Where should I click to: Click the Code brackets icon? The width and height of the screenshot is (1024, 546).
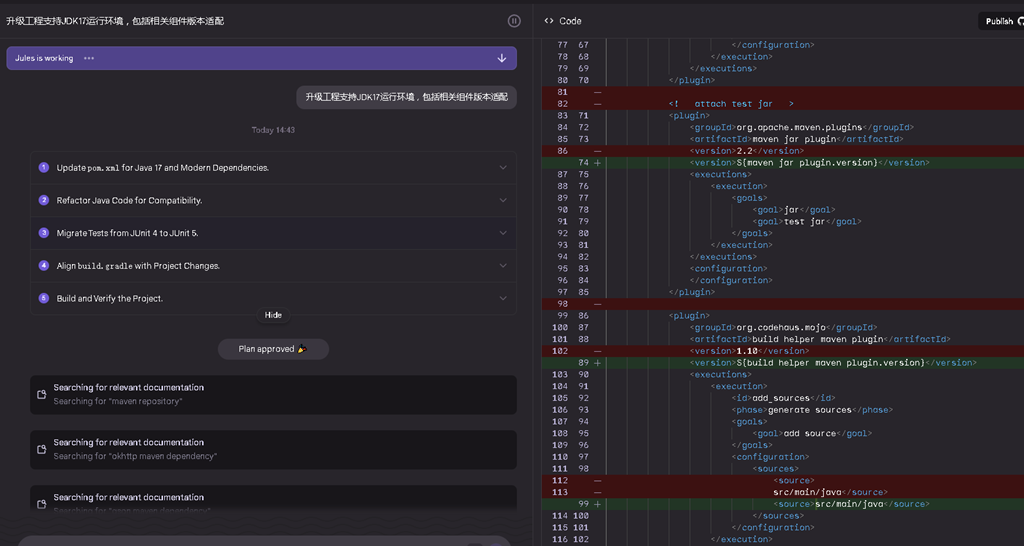[x=549, y=21]
